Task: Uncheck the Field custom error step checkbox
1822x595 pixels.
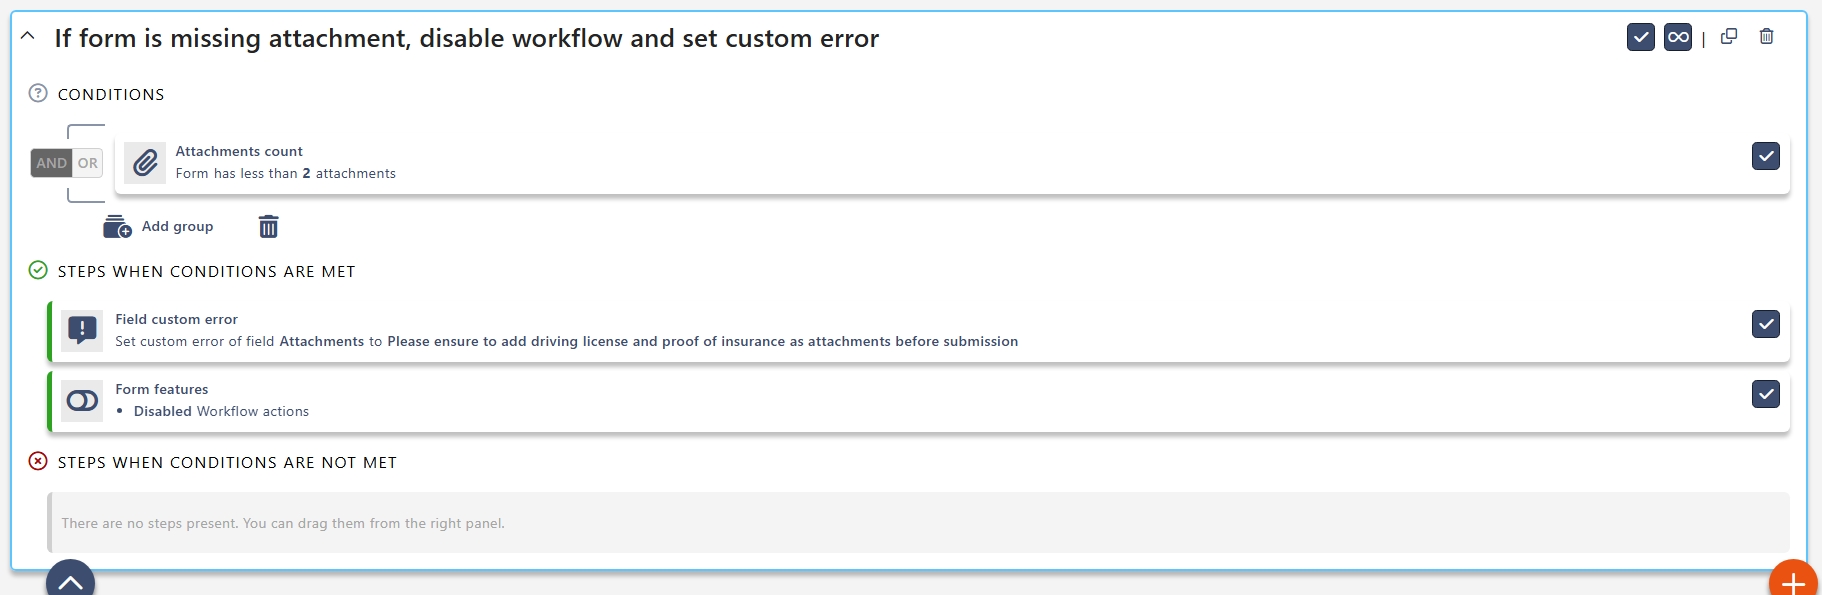Action: [1765, 324]
